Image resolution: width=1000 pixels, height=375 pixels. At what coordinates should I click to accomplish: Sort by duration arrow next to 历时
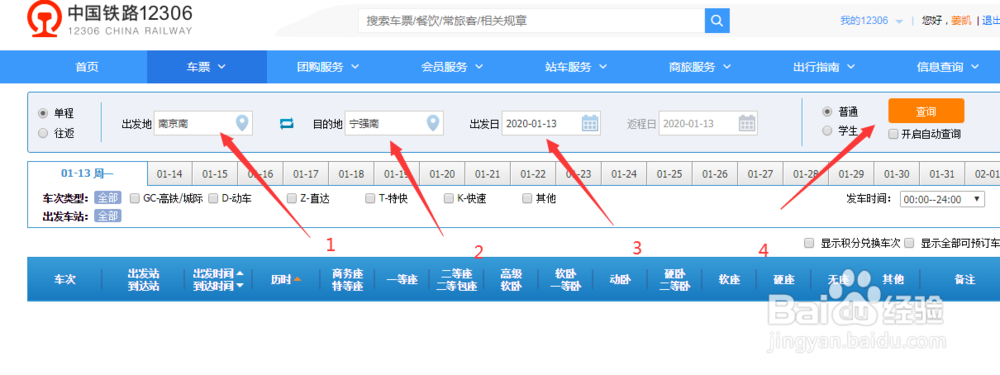(x=297, y=279)
